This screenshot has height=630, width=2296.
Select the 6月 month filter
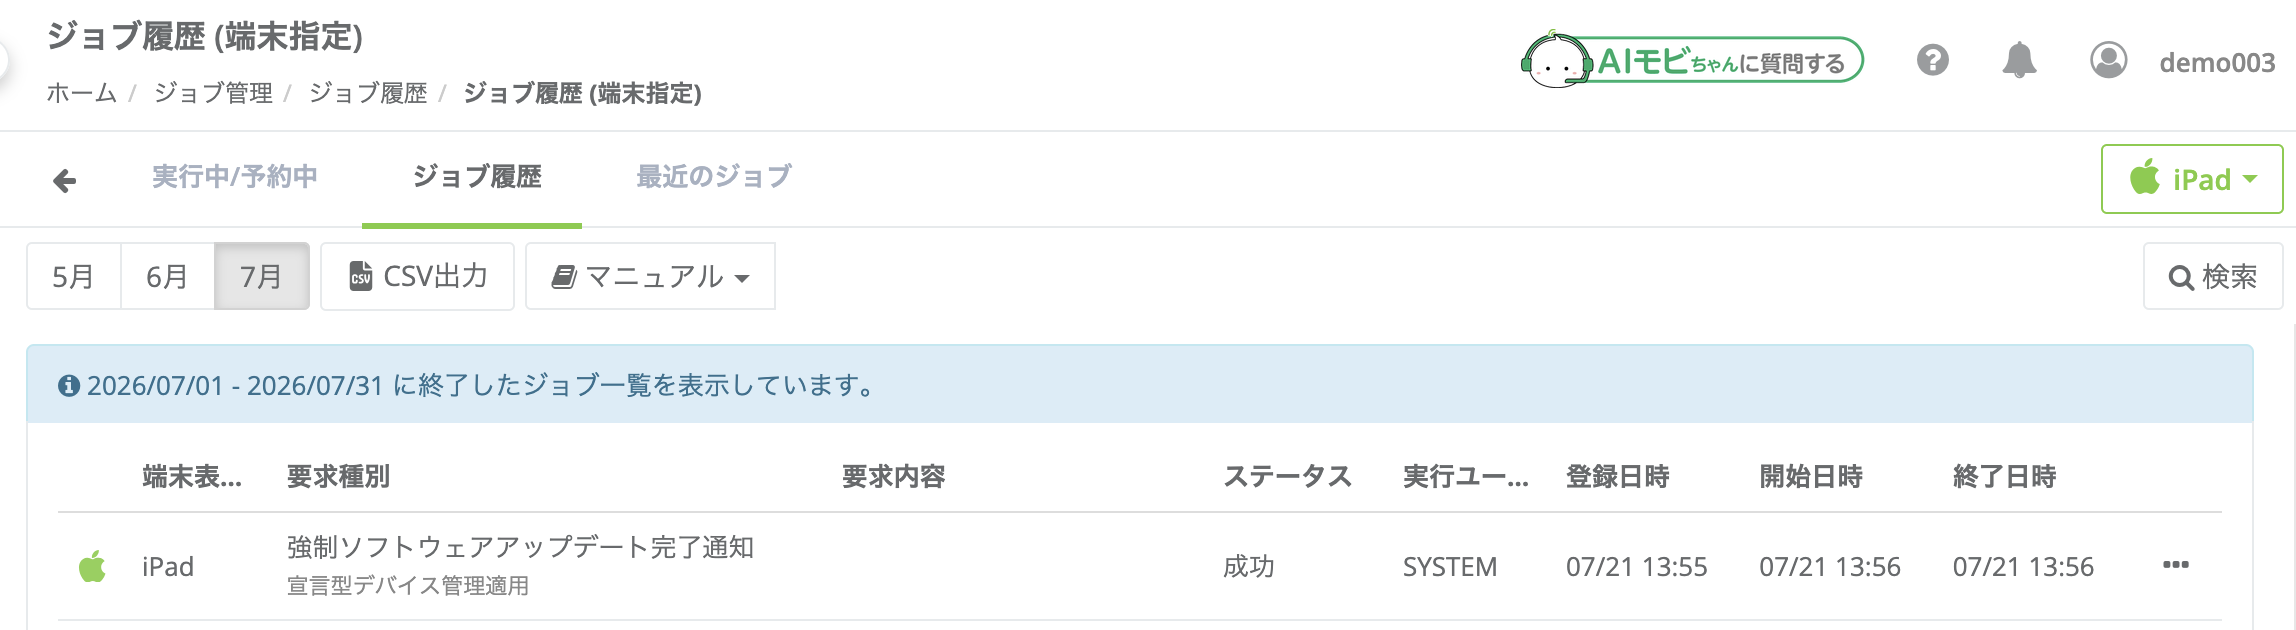coord(167,276)
